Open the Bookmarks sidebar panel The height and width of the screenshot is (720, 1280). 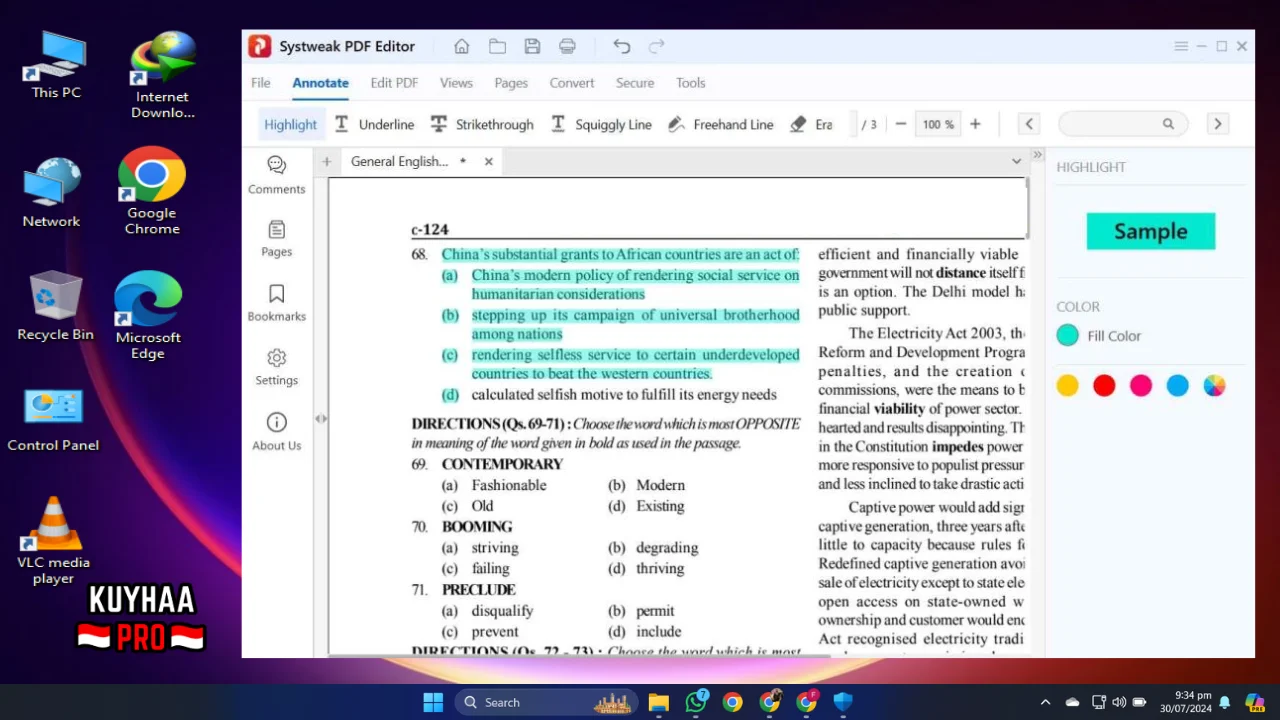[x=277, y=303]
